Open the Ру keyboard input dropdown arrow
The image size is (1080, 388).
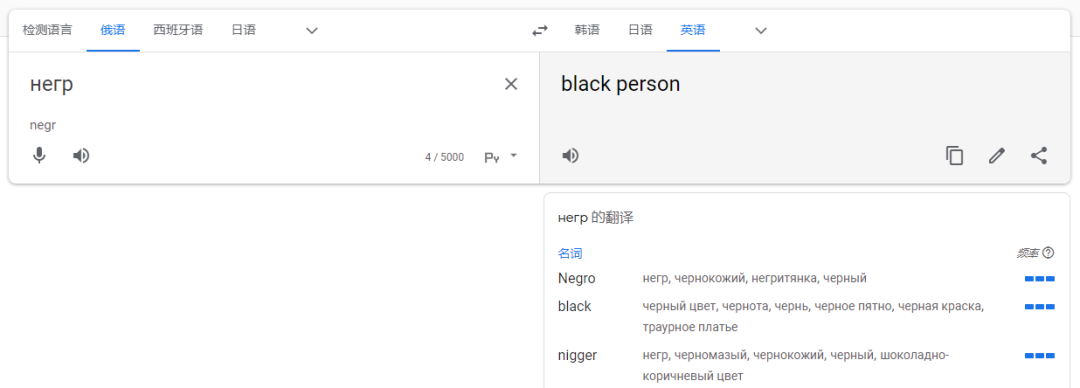pos(513,156)
